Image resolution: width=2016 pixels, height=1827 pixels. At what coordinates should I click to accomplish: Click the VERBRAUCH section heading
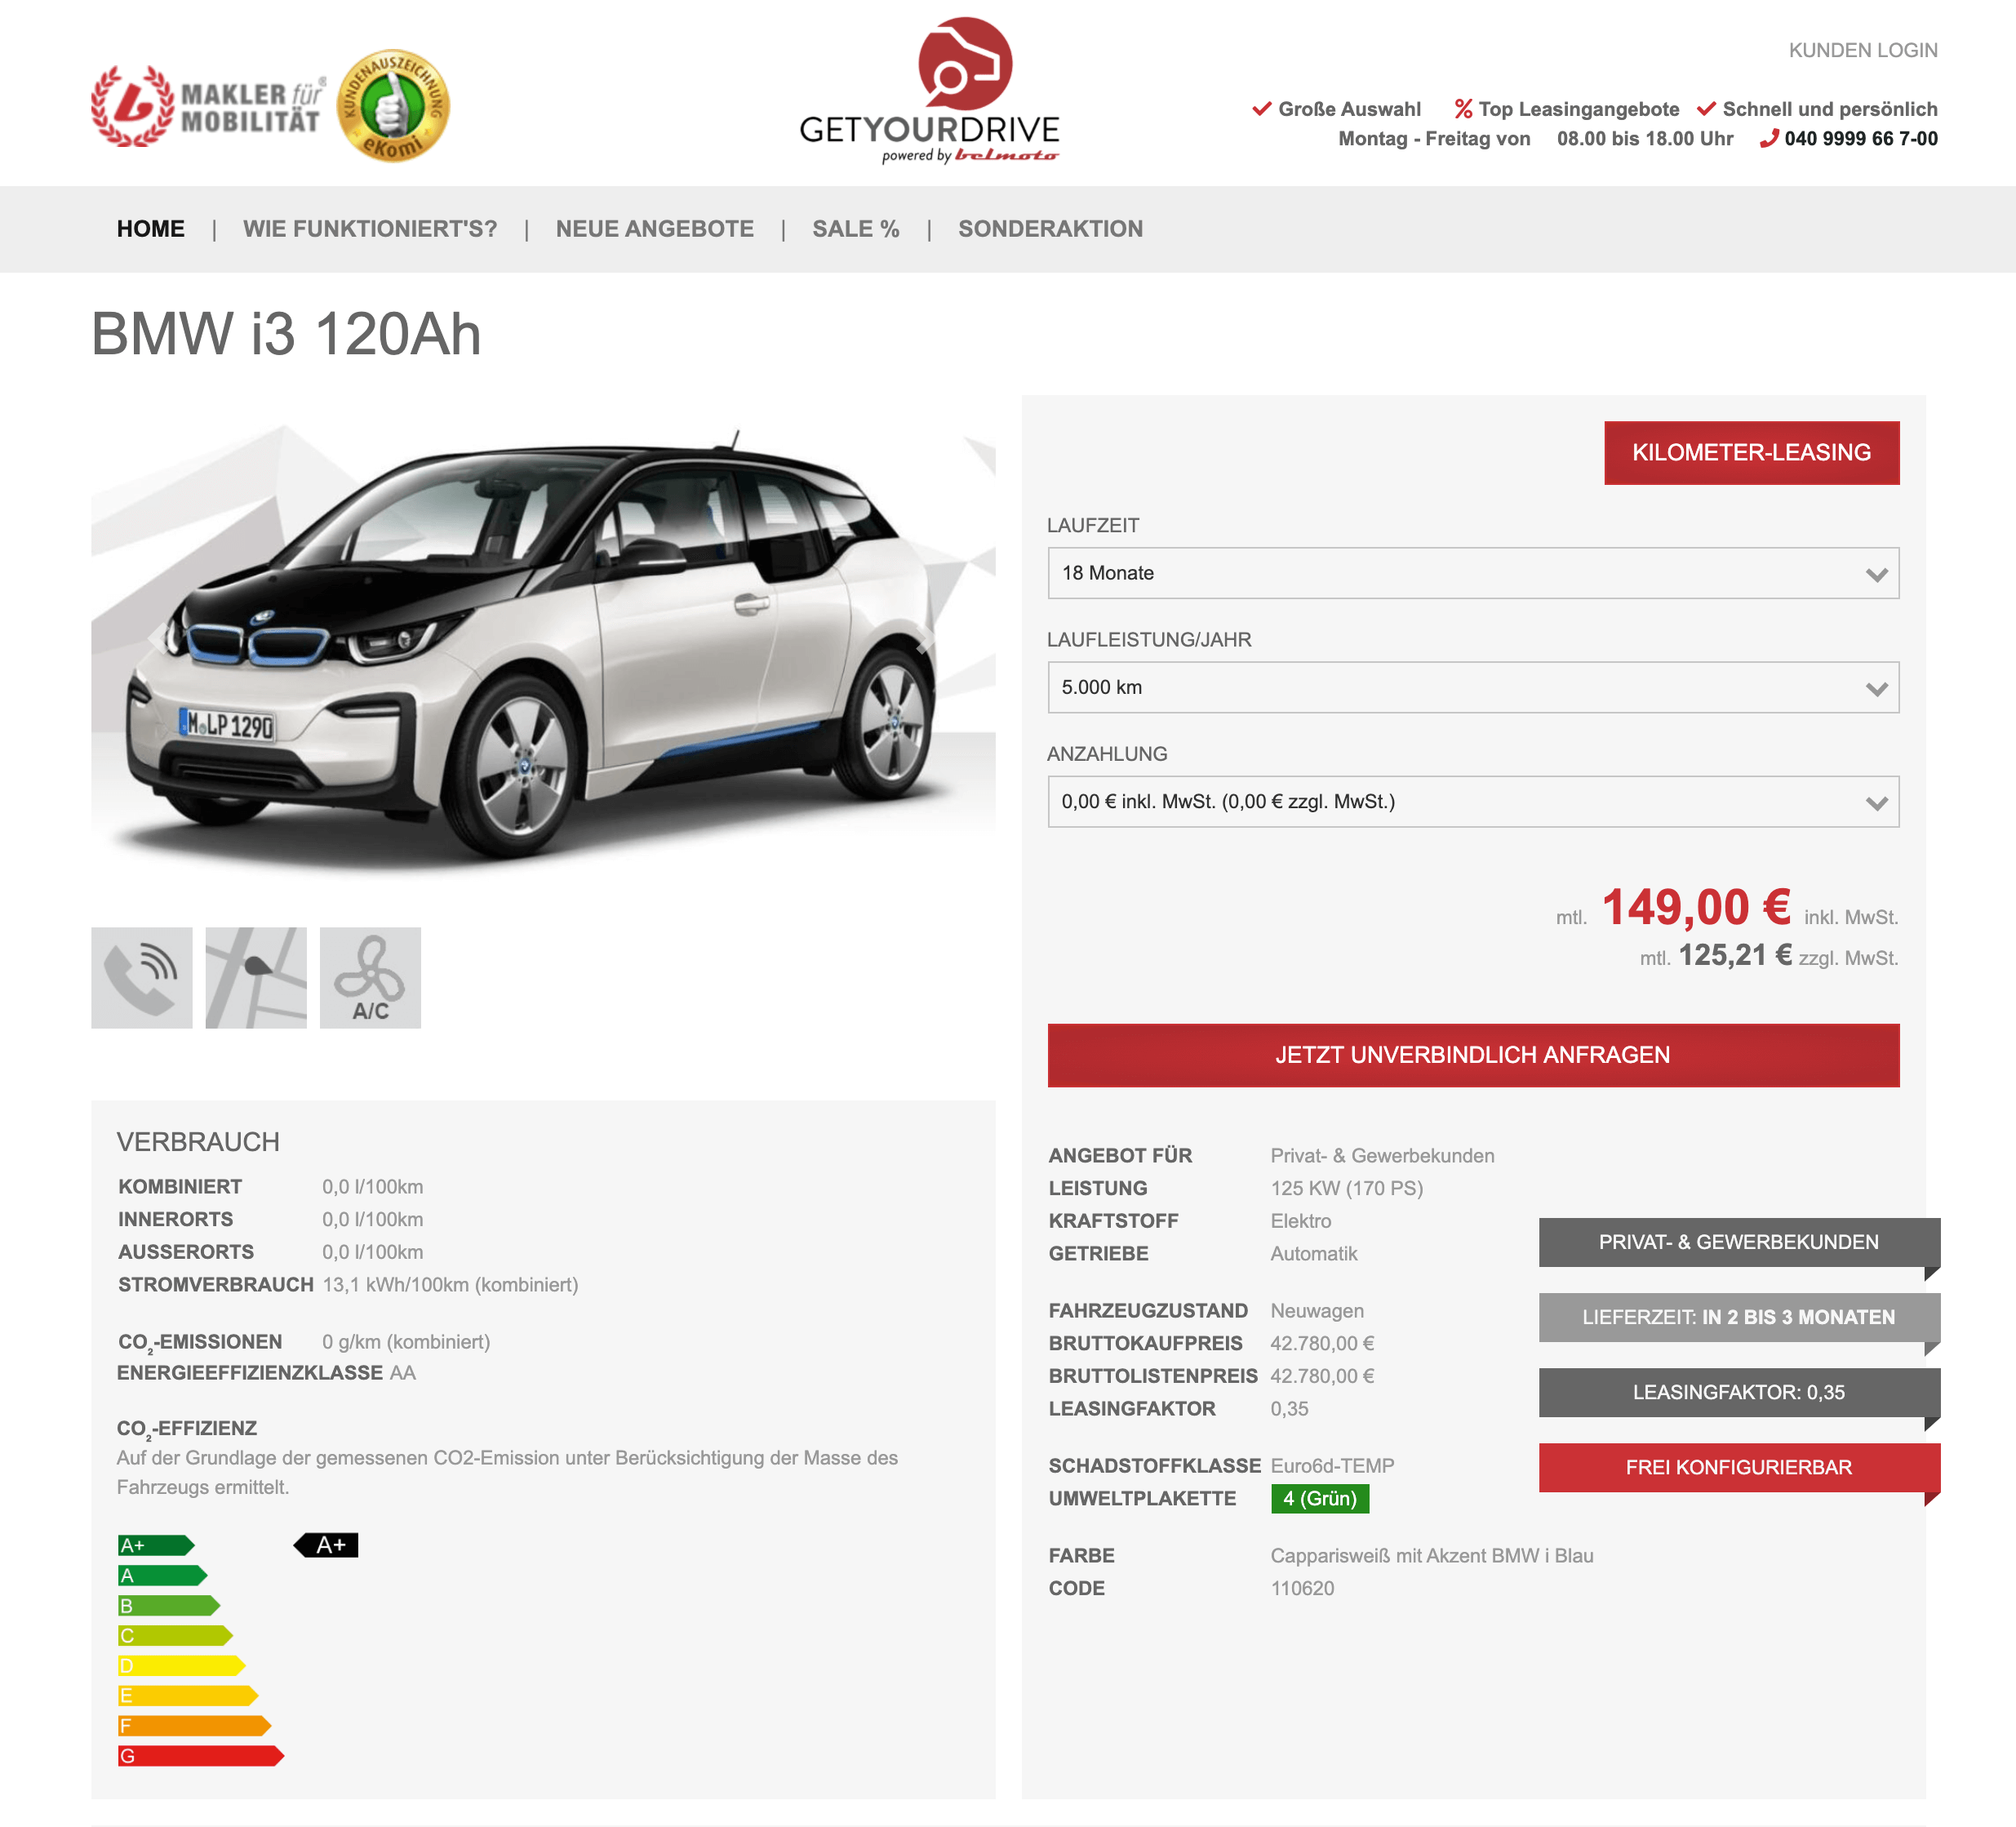(198, 1142)
